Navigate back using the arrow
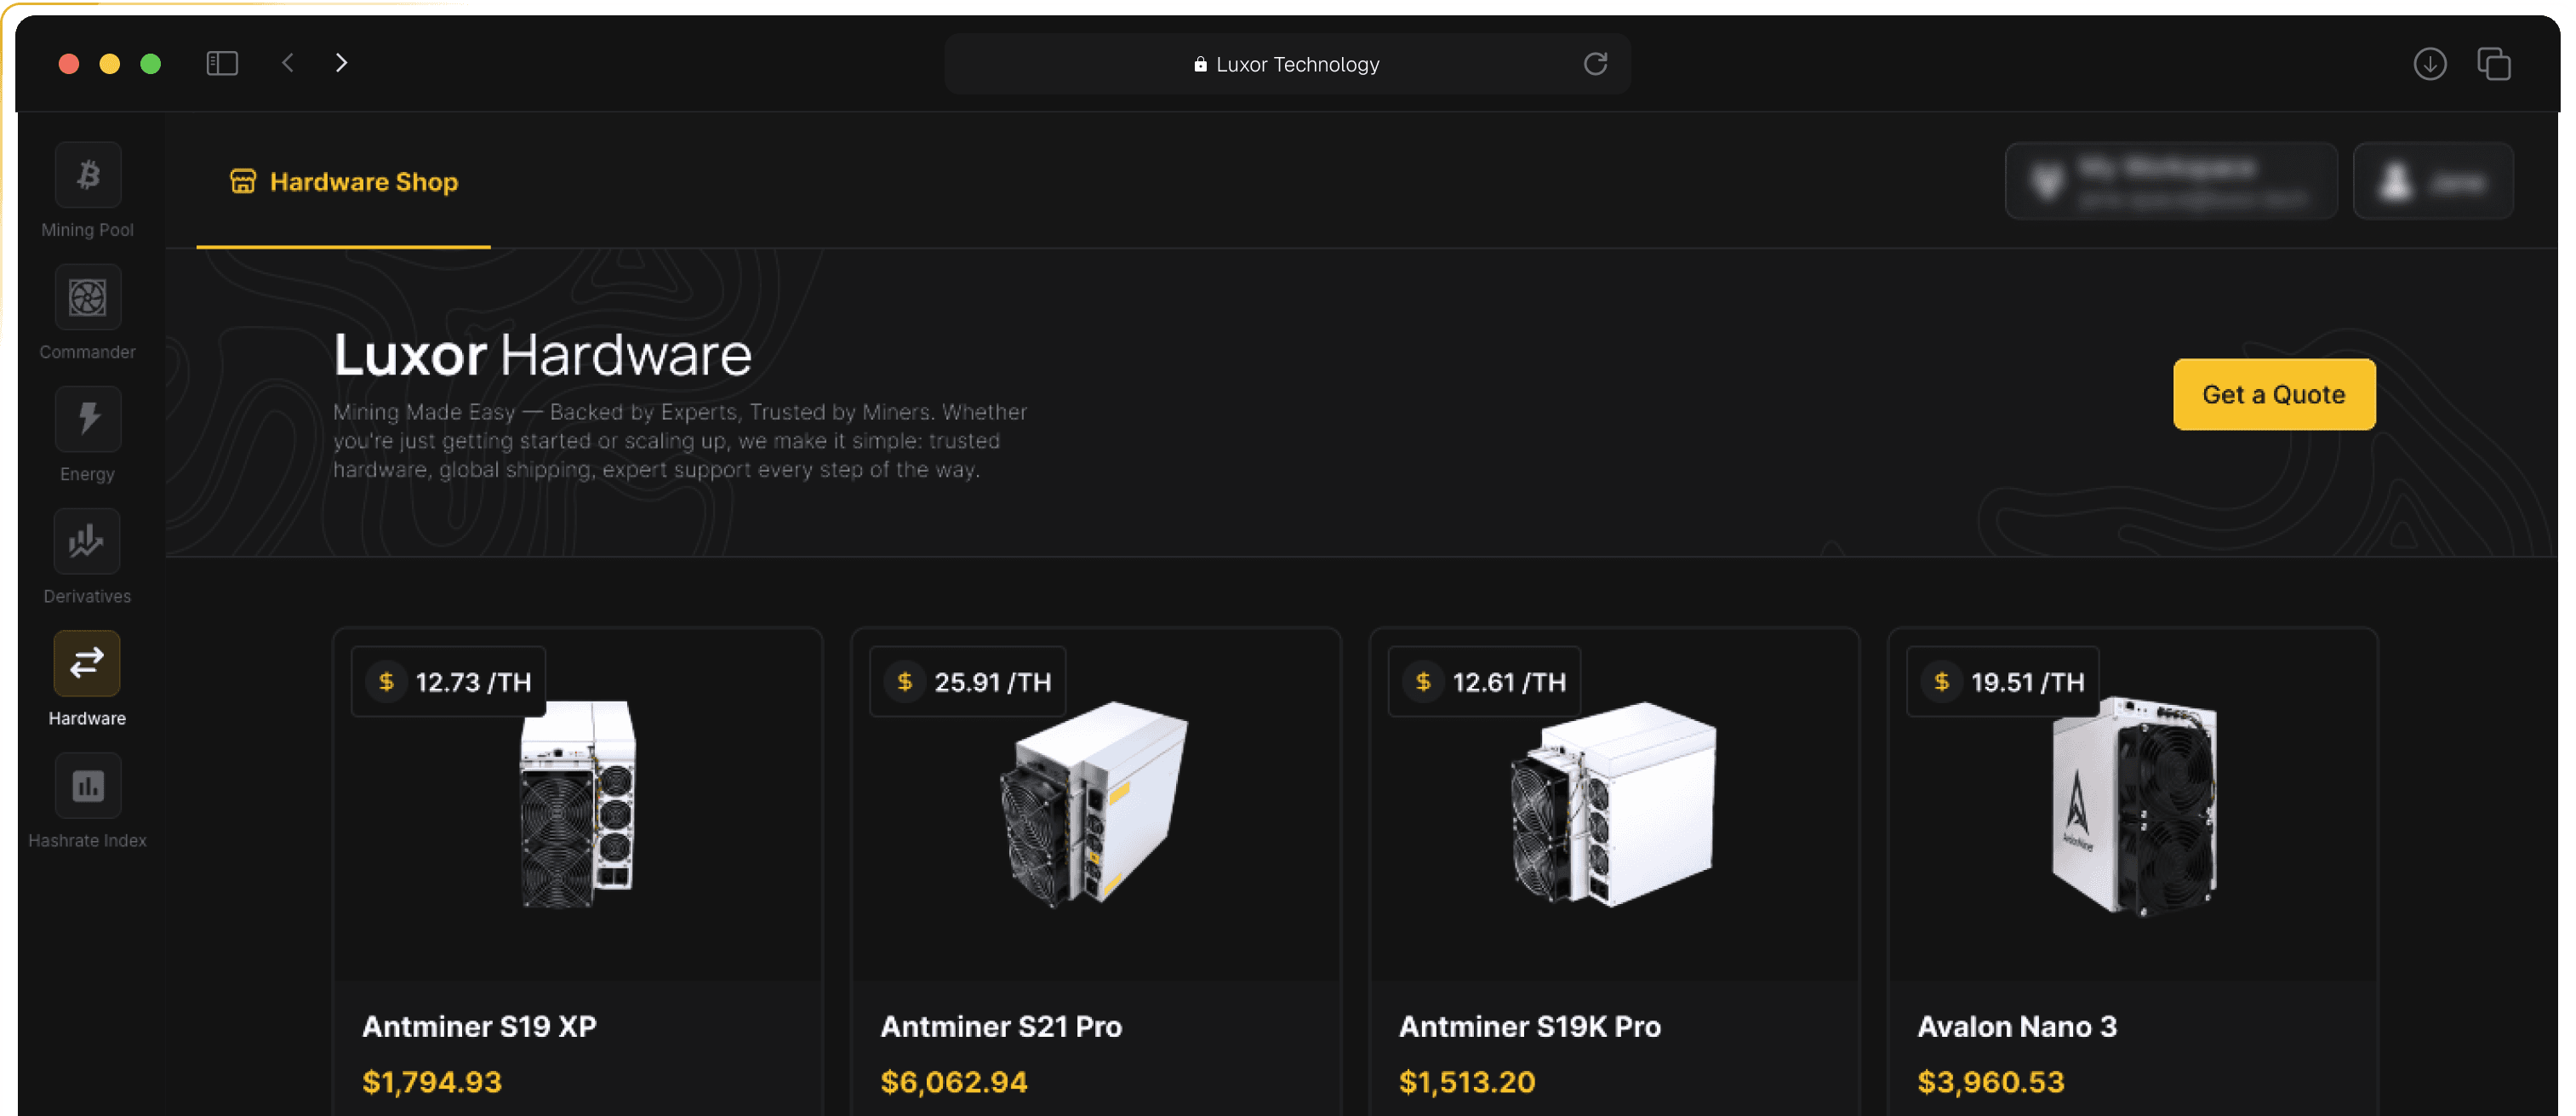 point(287,62)
